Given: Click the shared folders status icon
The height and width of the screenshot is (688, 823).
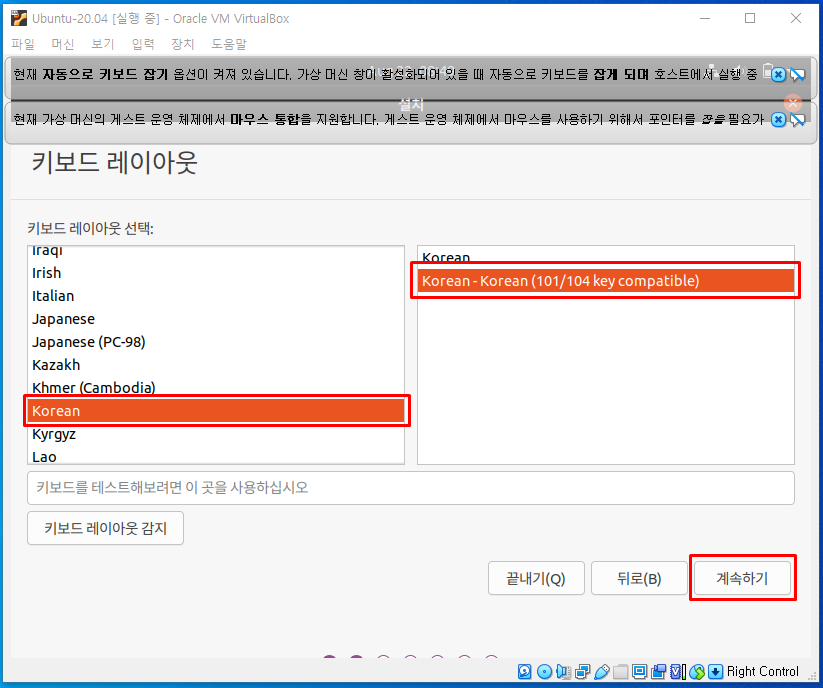Looking at the screenshot, I should [x=621, y=671].
